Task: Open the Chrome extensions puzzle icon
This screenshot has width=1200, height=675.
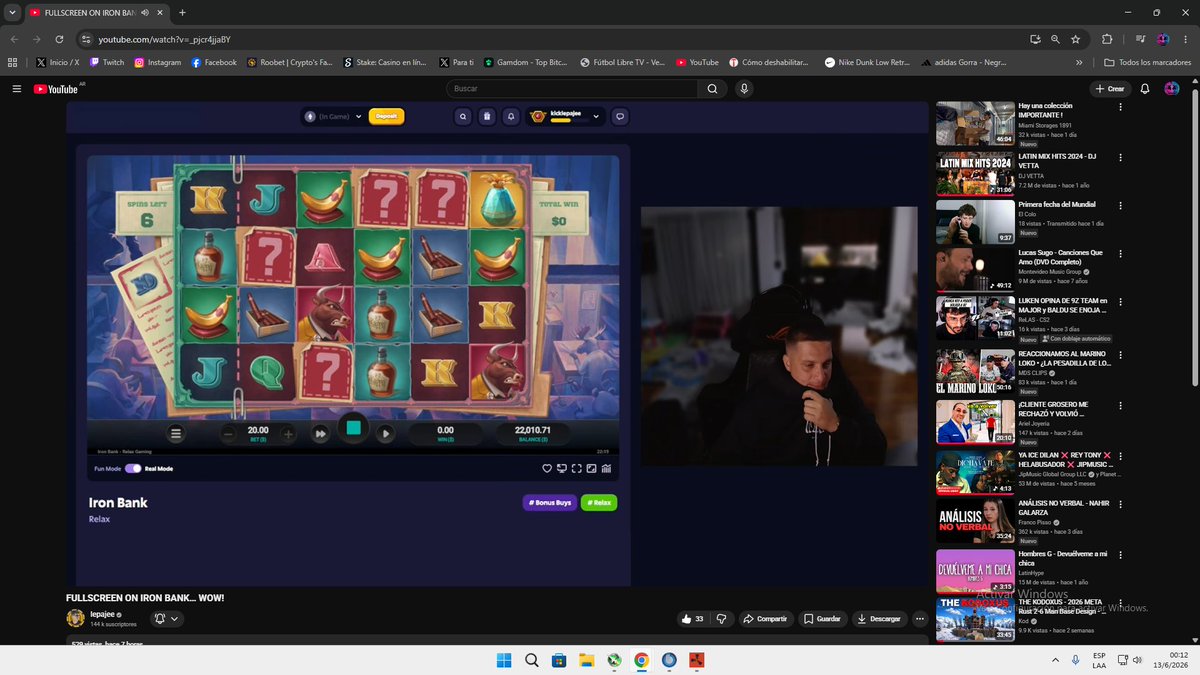Action: click(x=1107, y=39)
